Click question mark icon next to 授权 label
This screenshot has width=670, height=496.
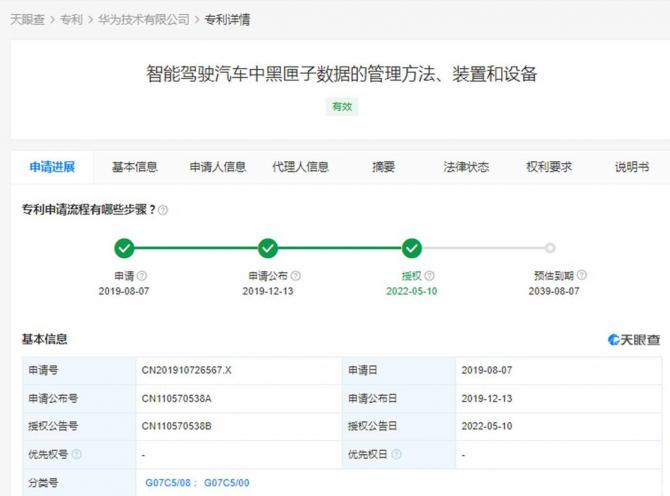point(430,276)
